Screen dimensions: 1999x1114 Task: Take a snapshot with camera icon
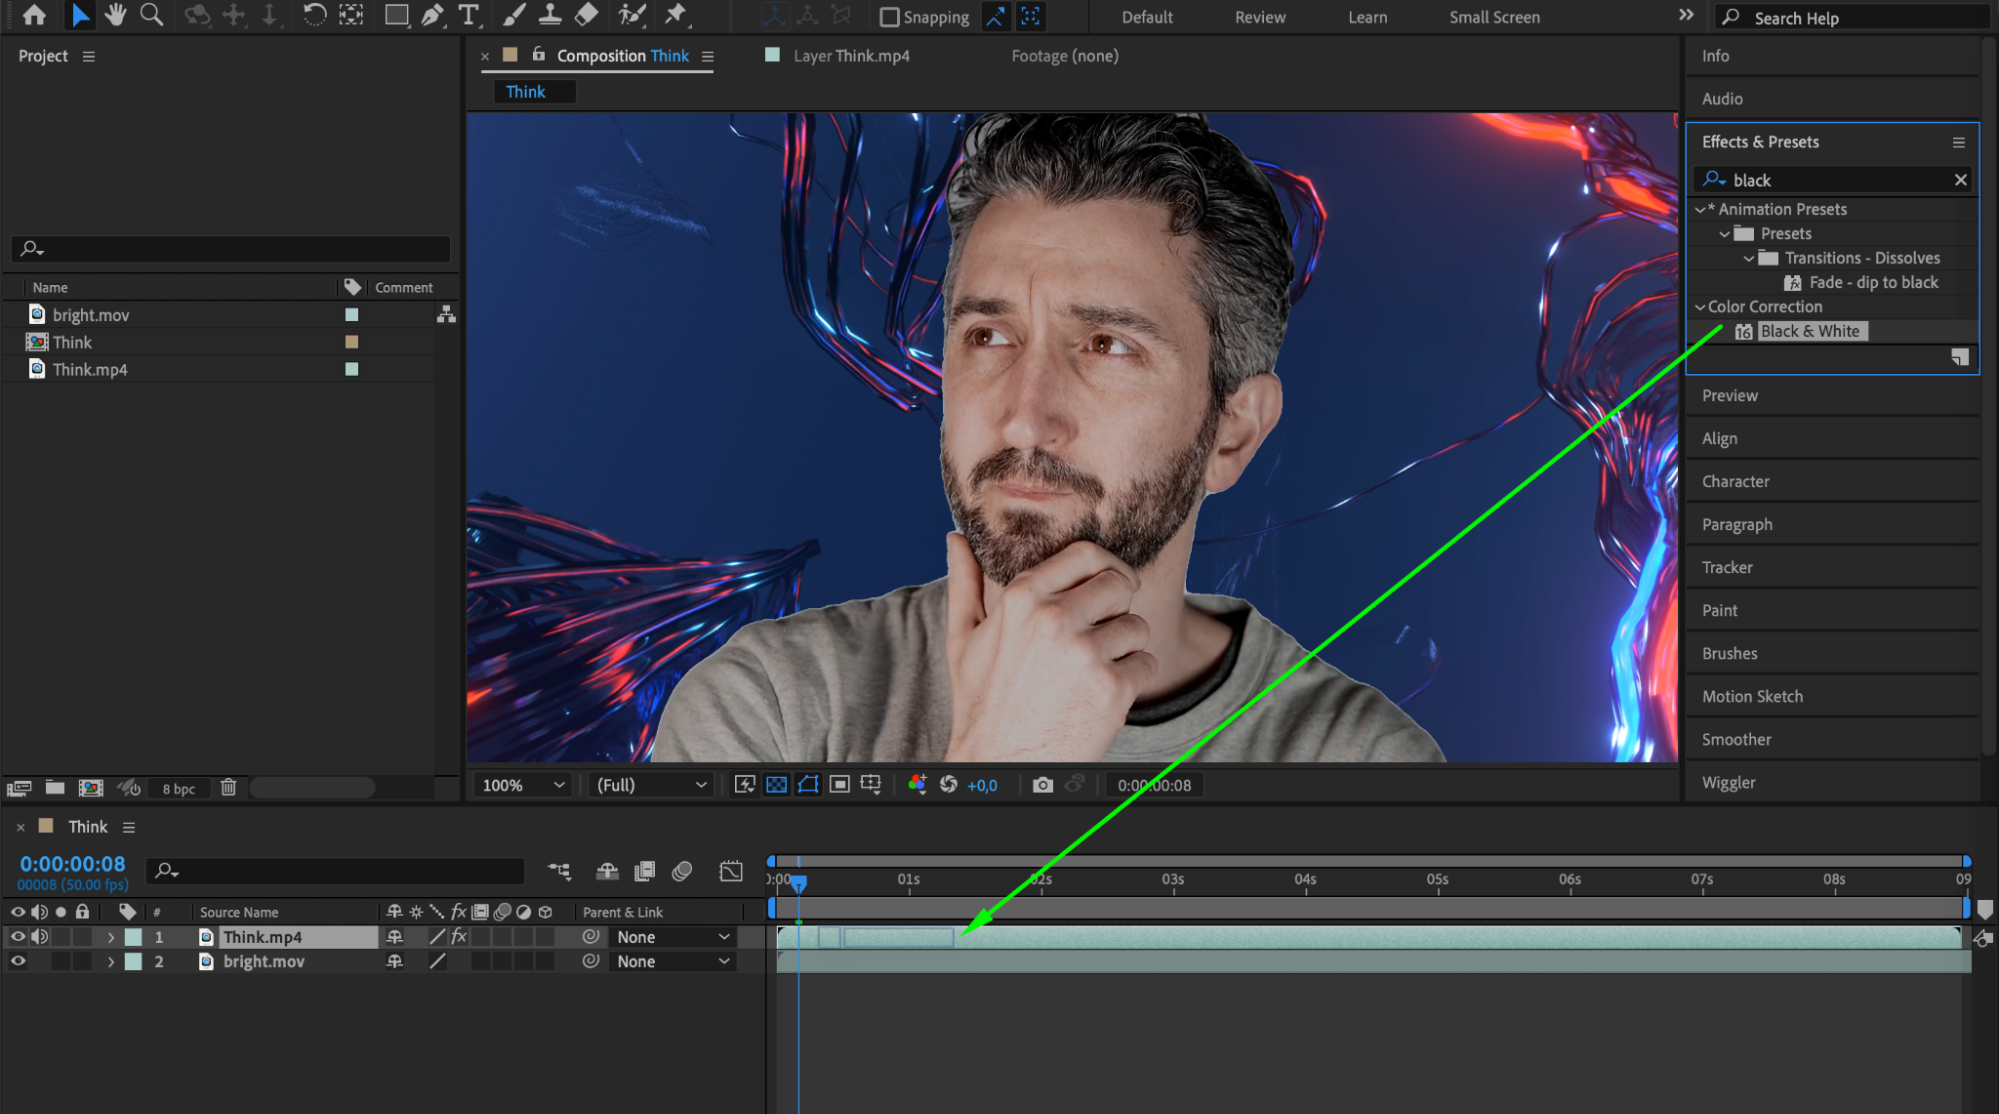point(1042,785)
